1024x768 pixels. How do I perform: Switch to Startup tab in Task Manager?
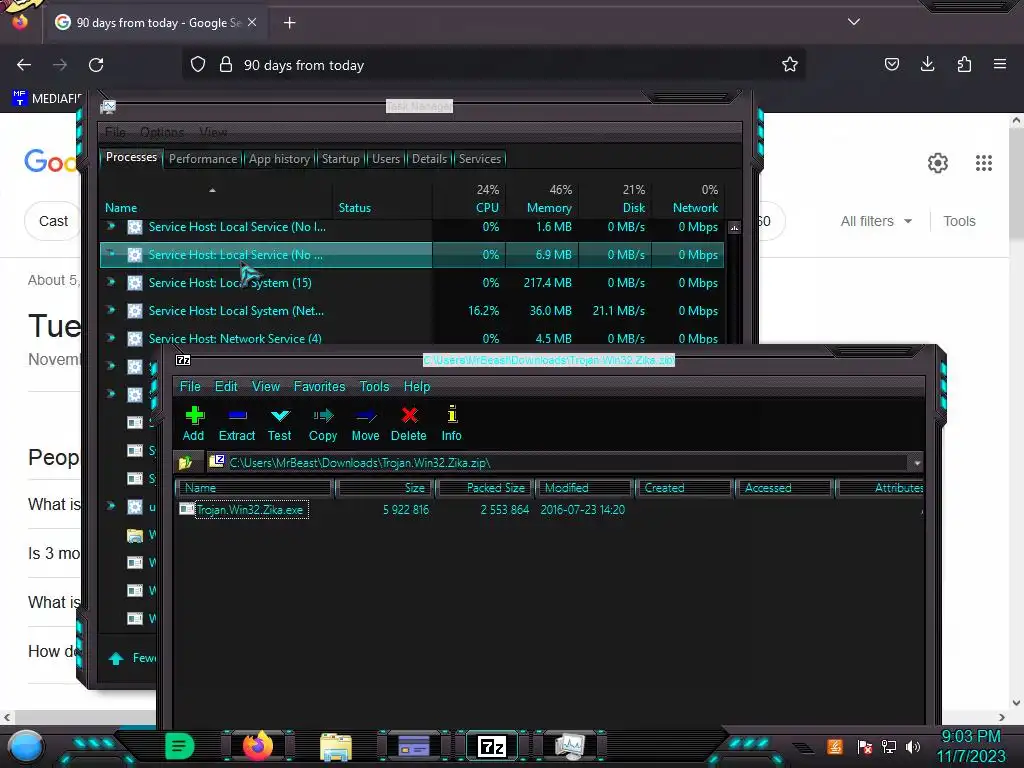click(x=340, y=159)
